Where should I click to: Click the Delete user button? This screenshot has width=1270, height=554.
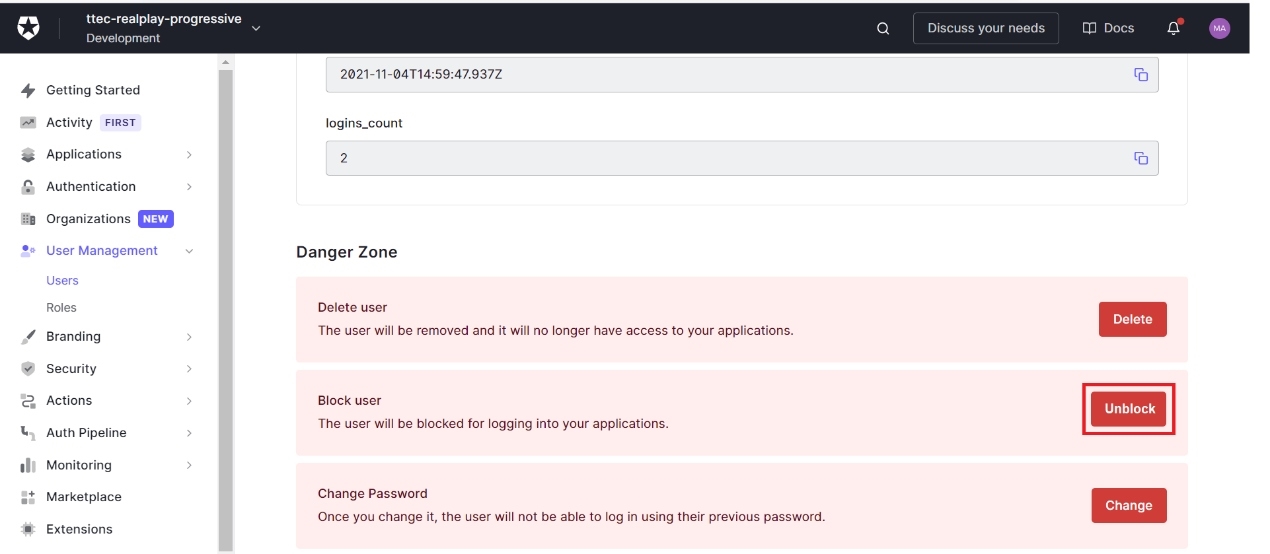[x=1132, y=319]
